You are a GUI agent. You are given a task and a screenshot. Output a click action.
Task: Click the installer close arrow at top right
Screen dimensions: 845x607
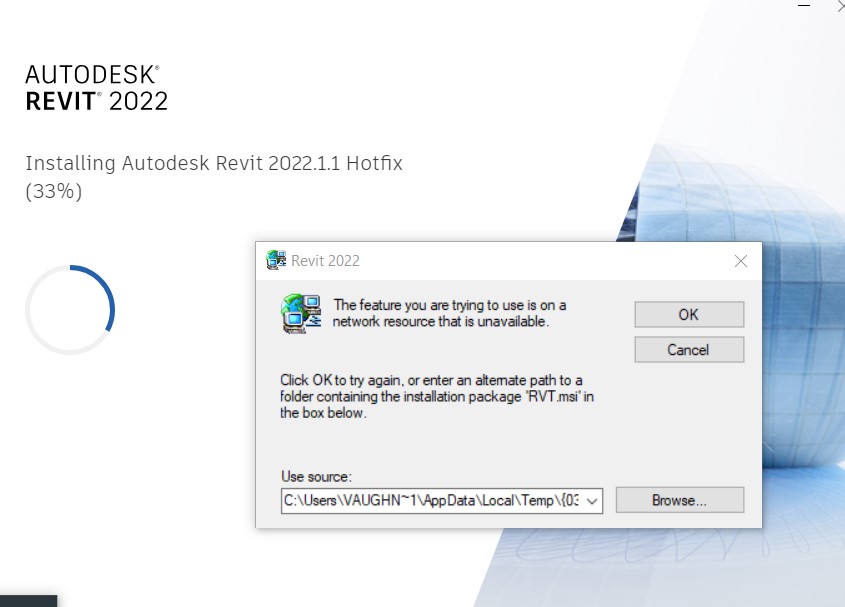[x=838, y=7]
